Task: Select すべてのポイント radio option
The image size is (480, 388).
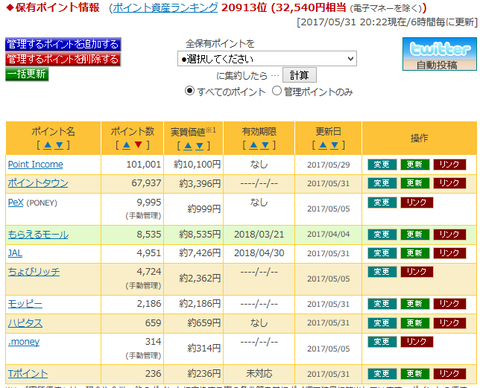Action: pos(189,91)
